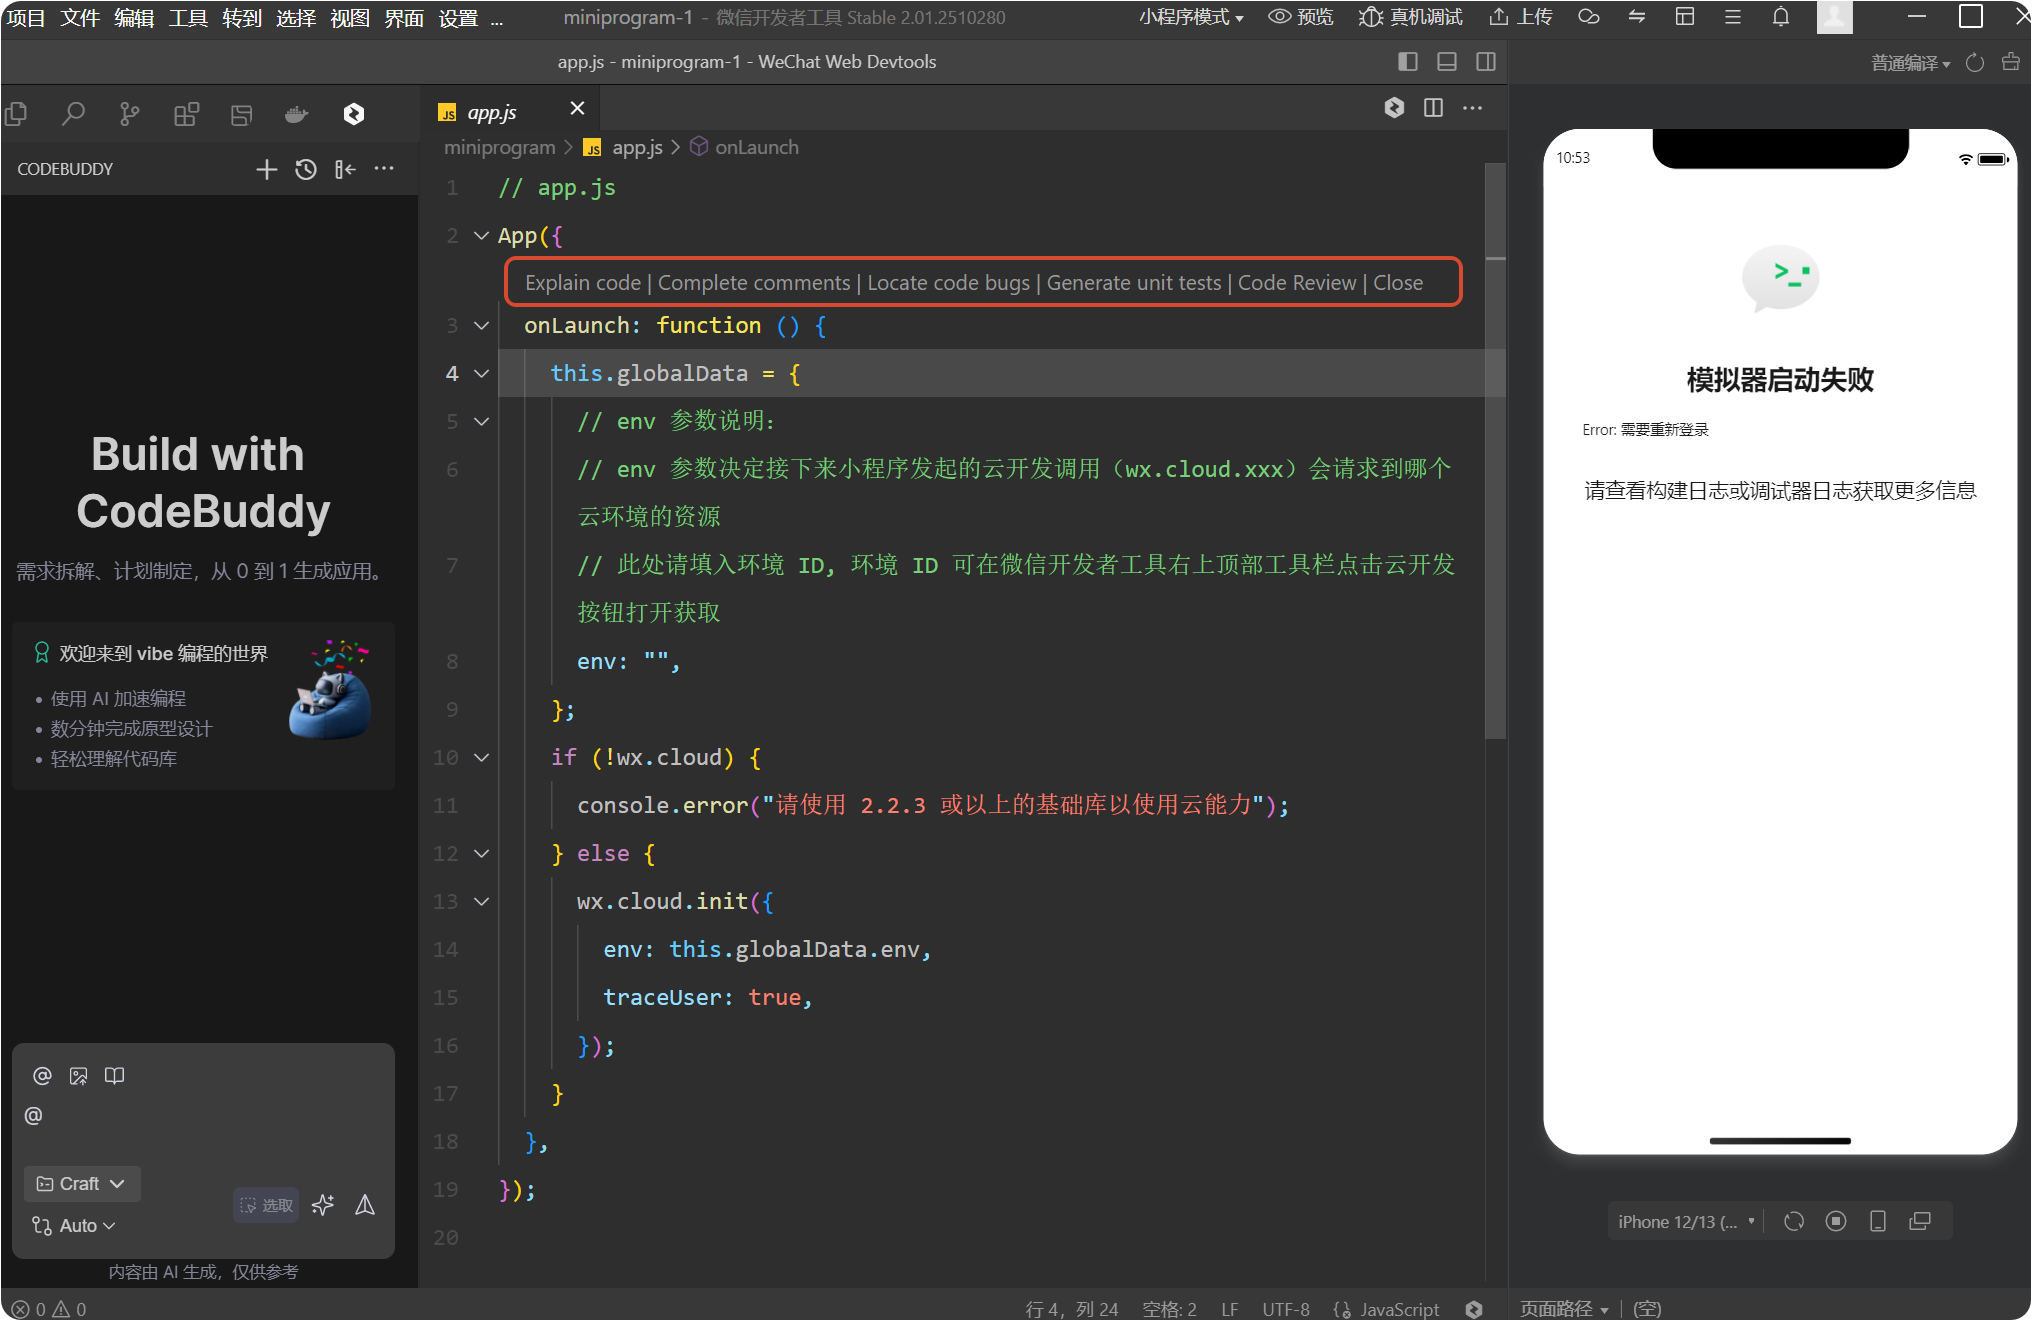This screenshot has height=1321, width=2032.
Task: Open the Extensions icon in activity bar
Action: pos(186,115)
